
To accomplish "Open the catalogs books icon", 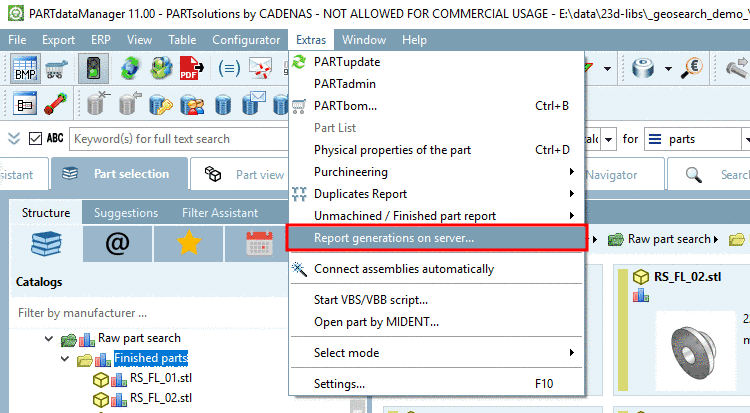I will click(x=47, y=245).
